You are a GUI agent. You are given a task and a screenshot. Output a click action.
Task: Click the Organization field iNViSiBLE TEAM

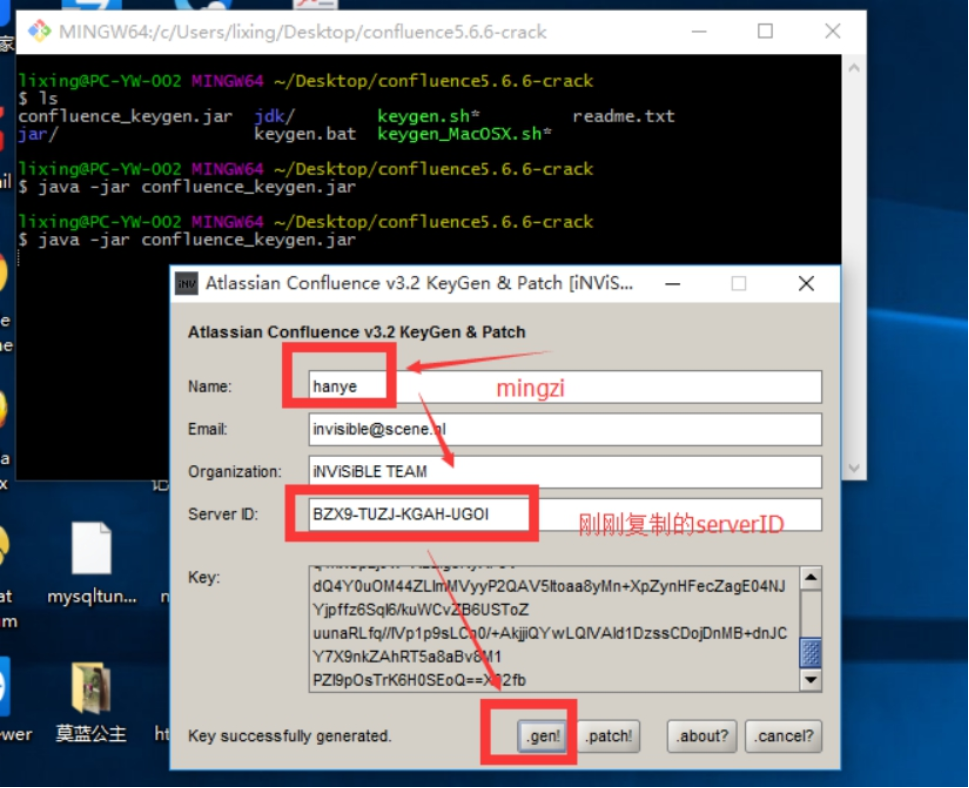click(565, 472)
